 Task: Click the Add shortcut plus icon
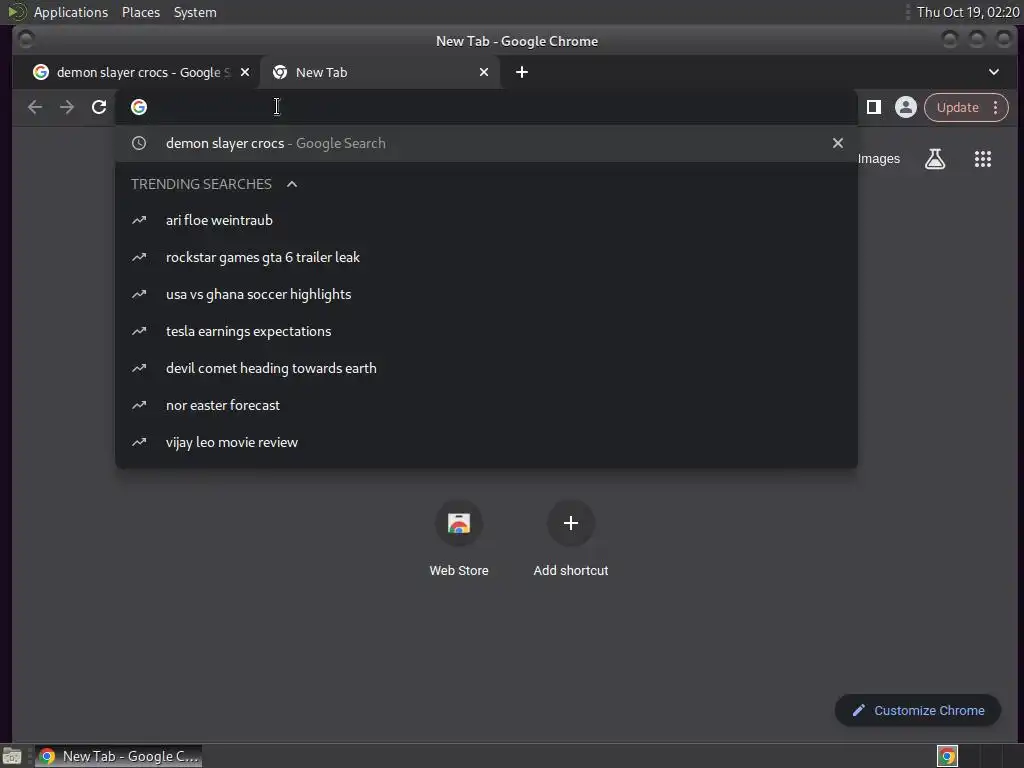570,523
